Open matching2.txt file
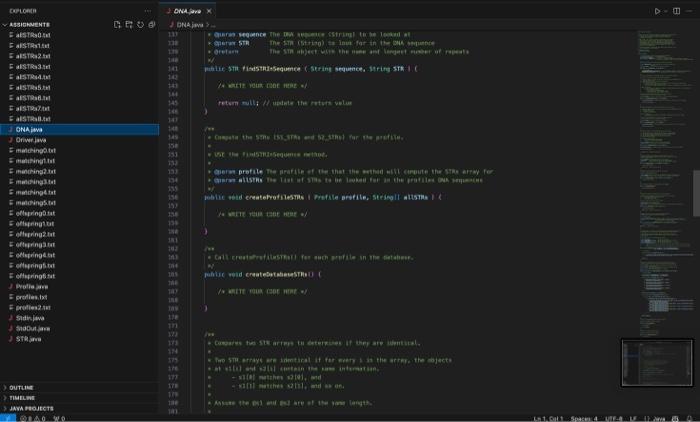This screenshot has height=422, width=700. click(36, 171)
